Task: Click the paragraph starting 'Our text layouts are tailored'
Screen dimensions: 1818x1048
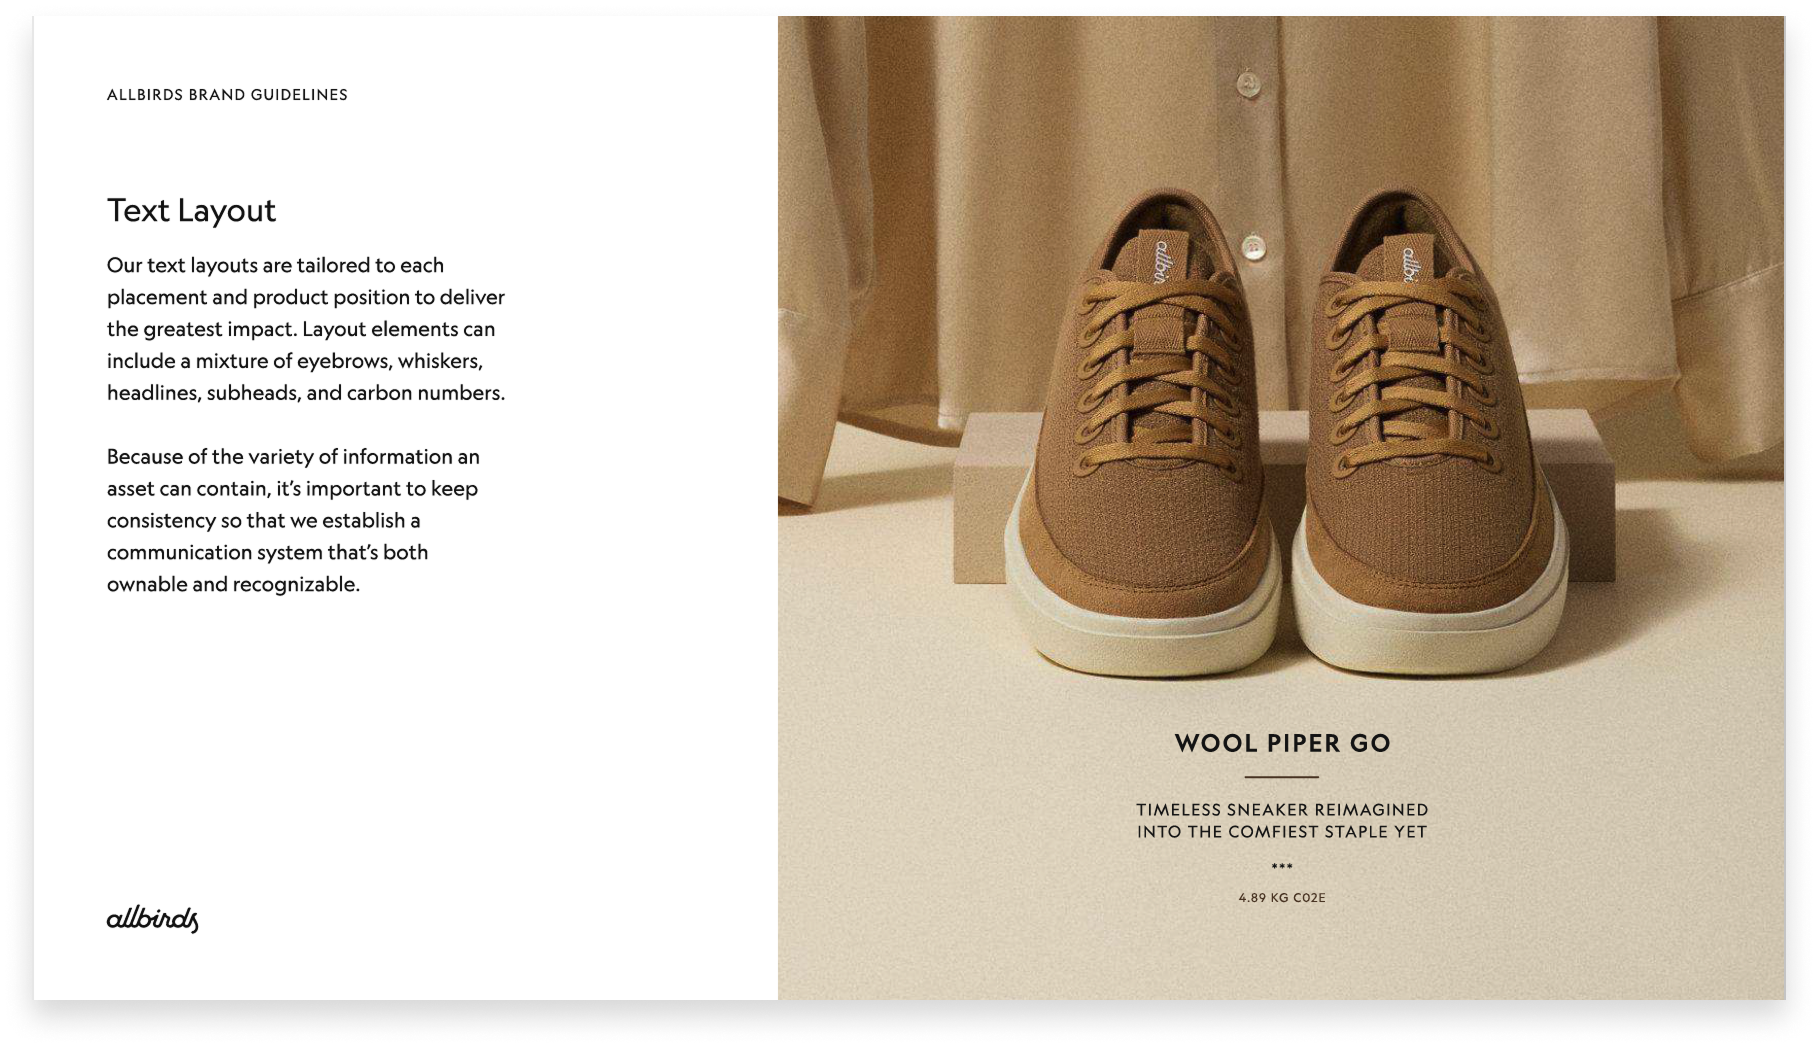Action: 306,329
